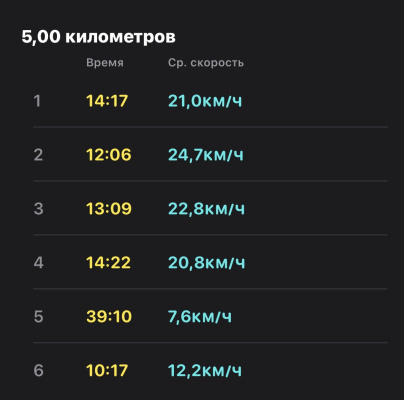Select the 21,0км/ч speed value
The width and height of the screenshot is (404, 400).
[x=205, y=101]
